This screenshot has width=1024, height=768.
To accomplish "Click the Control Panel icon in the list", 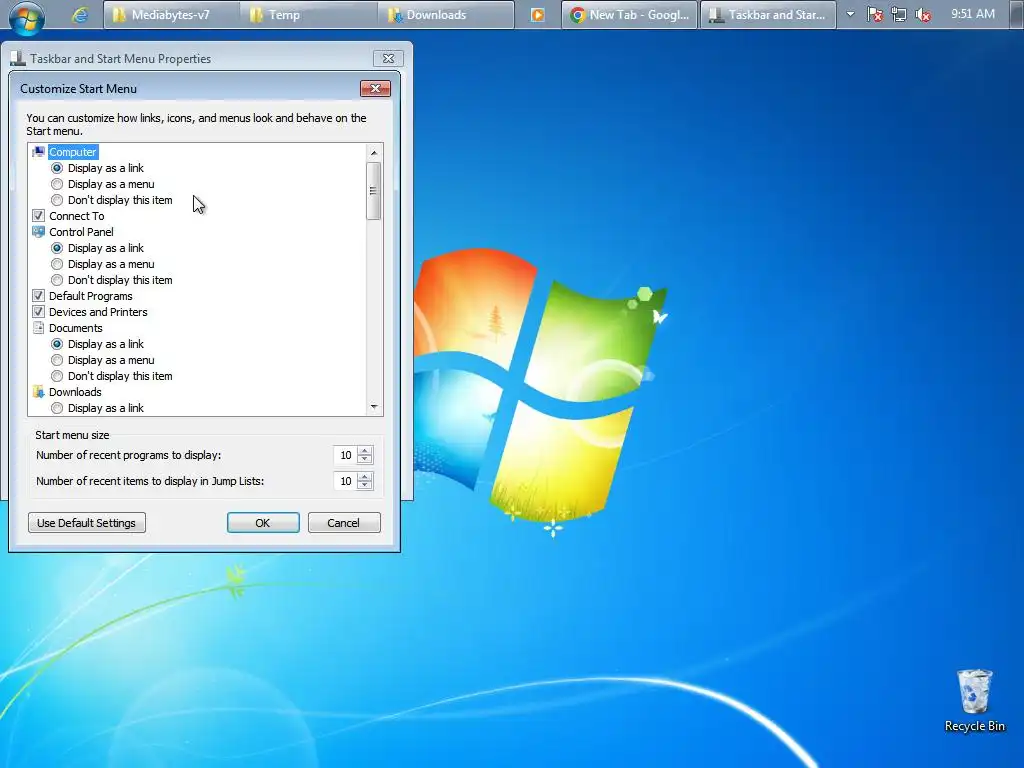I will [39, 232].
